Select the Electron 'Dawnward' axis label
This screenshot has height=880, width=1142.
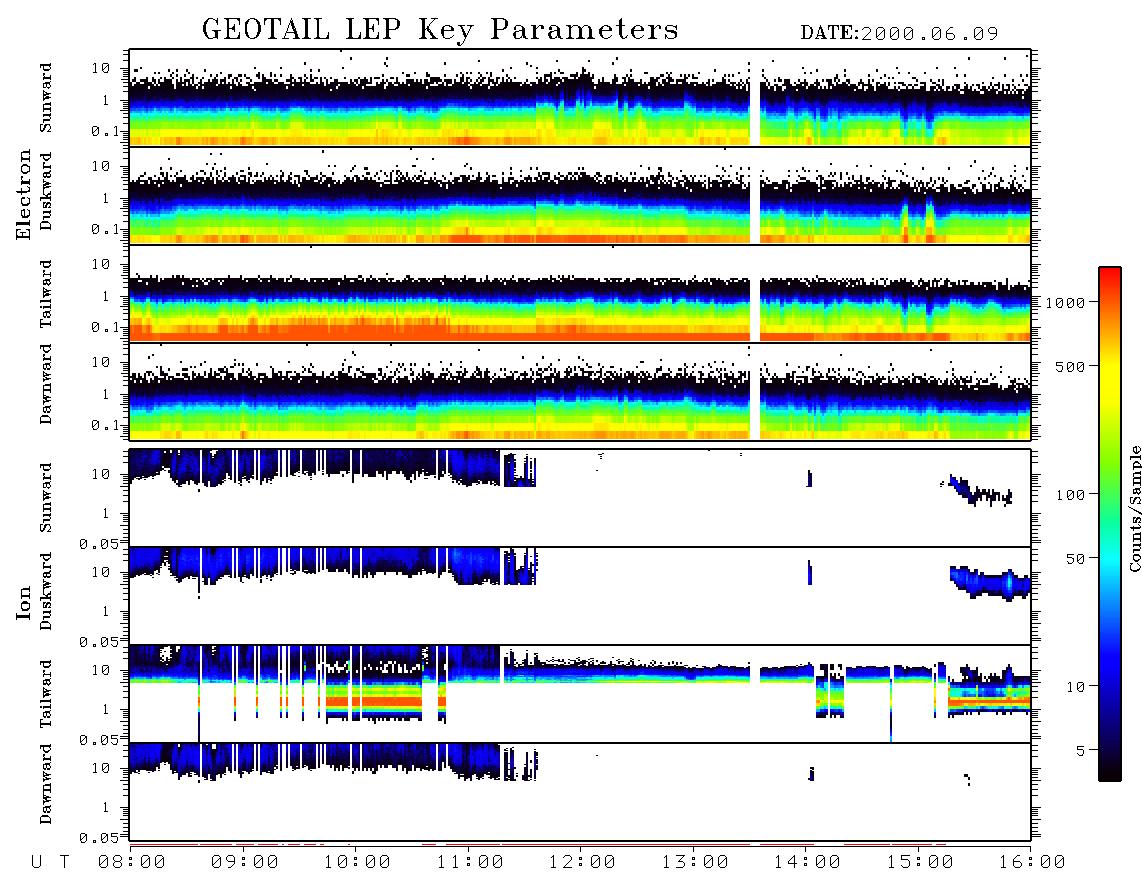click(46, 385)
